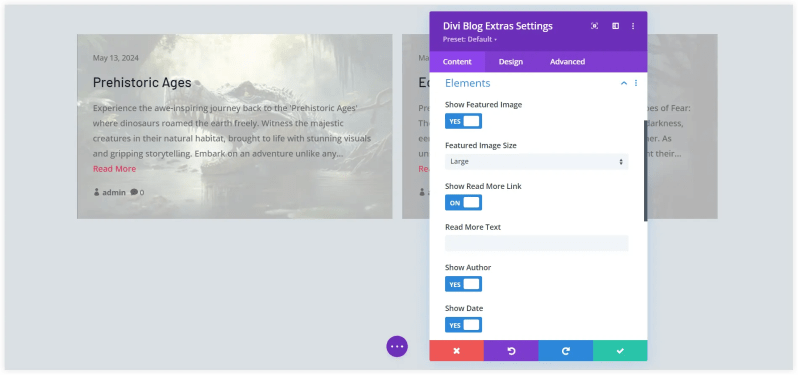Click the expand-to-fullscreen icon in settings header
The width and height of the screenshot is (798, 375).
pyautogui.click(x=594, y=26)
